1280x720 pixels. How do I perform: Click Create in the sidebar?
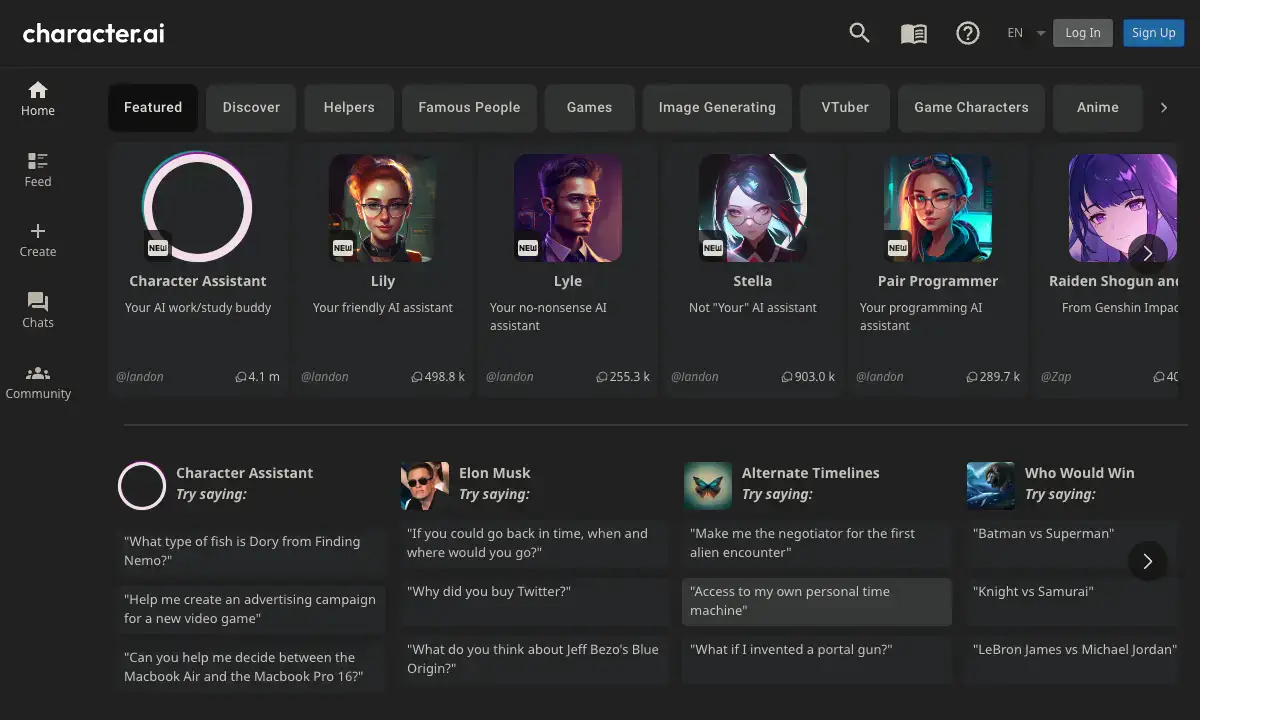[x=37, y=238]
